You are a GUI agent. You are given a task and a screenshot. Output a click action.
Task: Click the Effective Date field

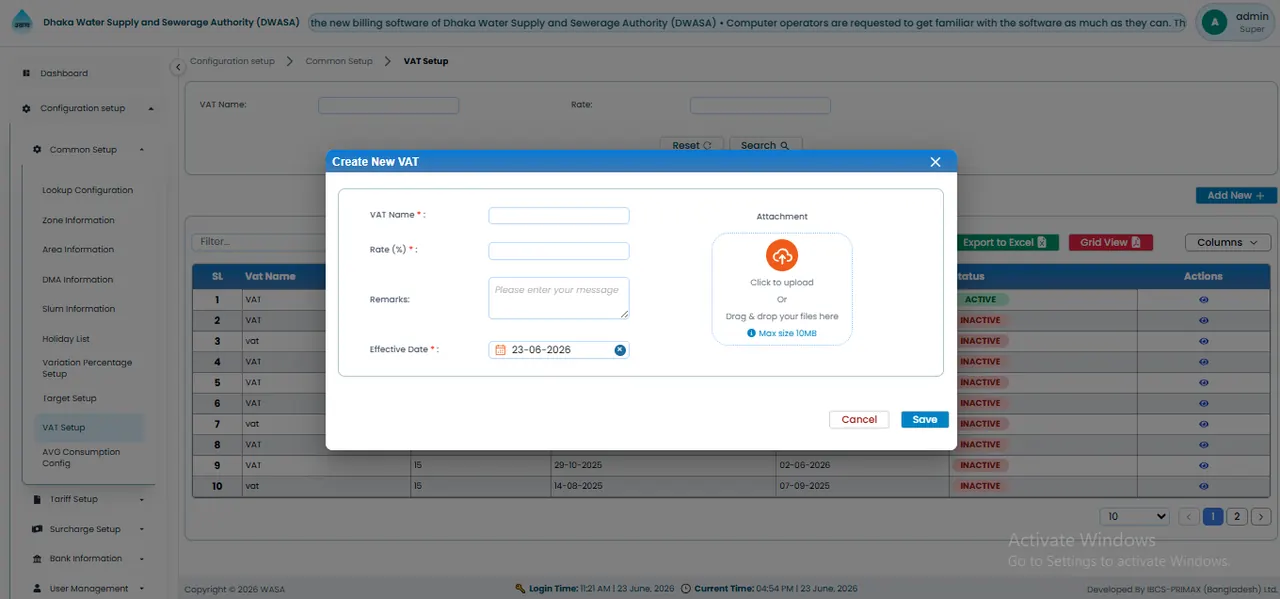pos(559,350)
